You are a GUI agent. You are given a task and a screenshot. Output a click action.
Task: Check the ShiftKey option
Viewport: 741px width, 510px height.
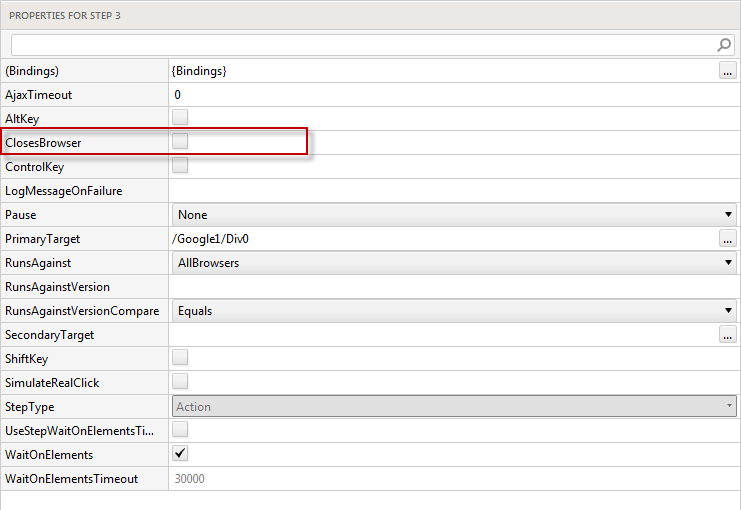click(x=180, y=358)
